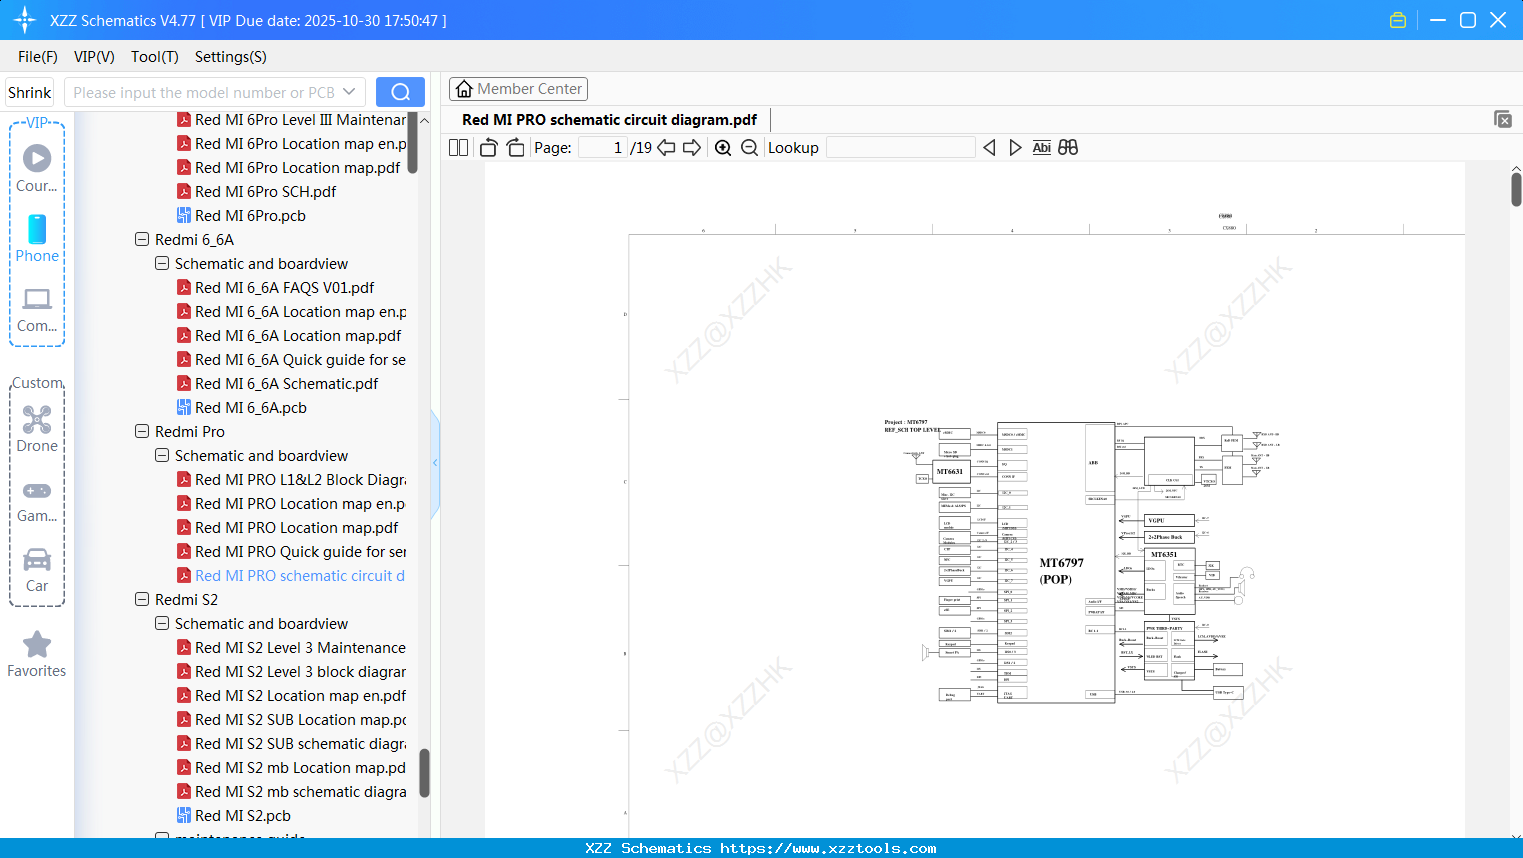The width and height of the screenshot is (1523, 858).
Task: Toggle whole-word search with binoculars icon
Action: coord(1067,147)
